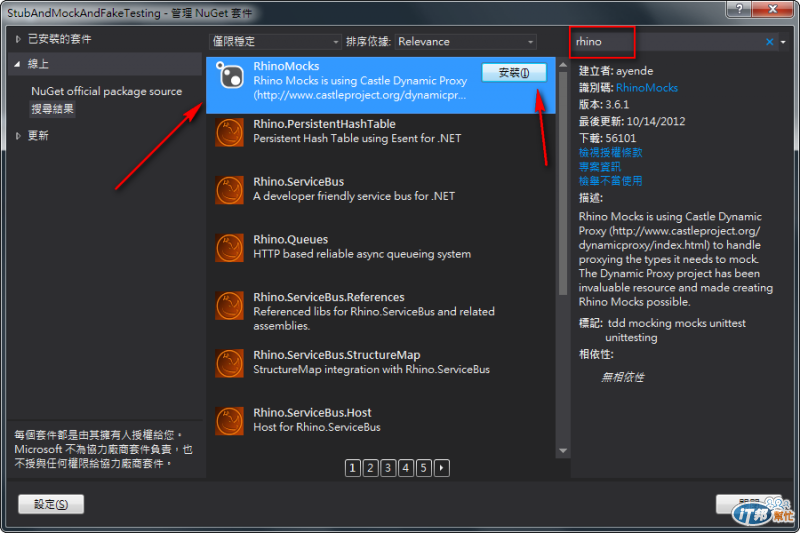
Task: Open the 設定(S) settings button
Action: [x=51, y=504]
